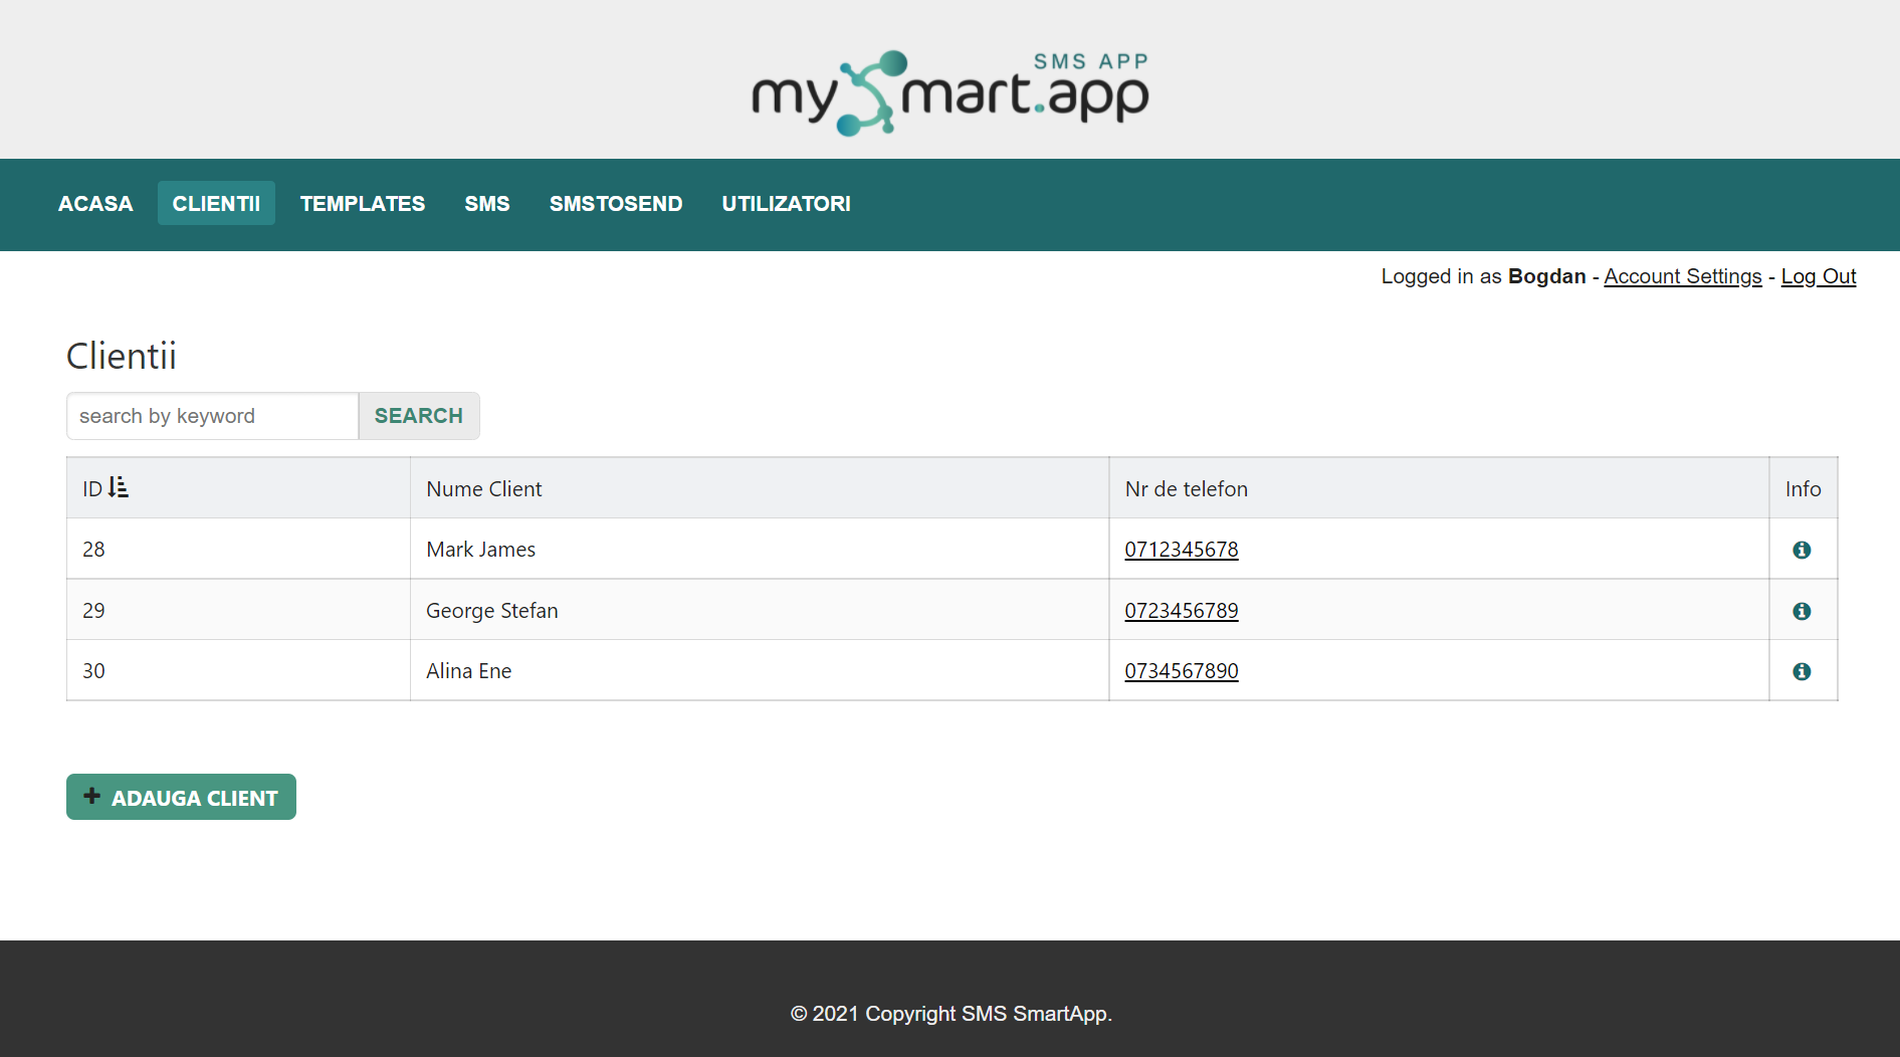
Task: Click the Log Out link
Action: coord(1818,276)
